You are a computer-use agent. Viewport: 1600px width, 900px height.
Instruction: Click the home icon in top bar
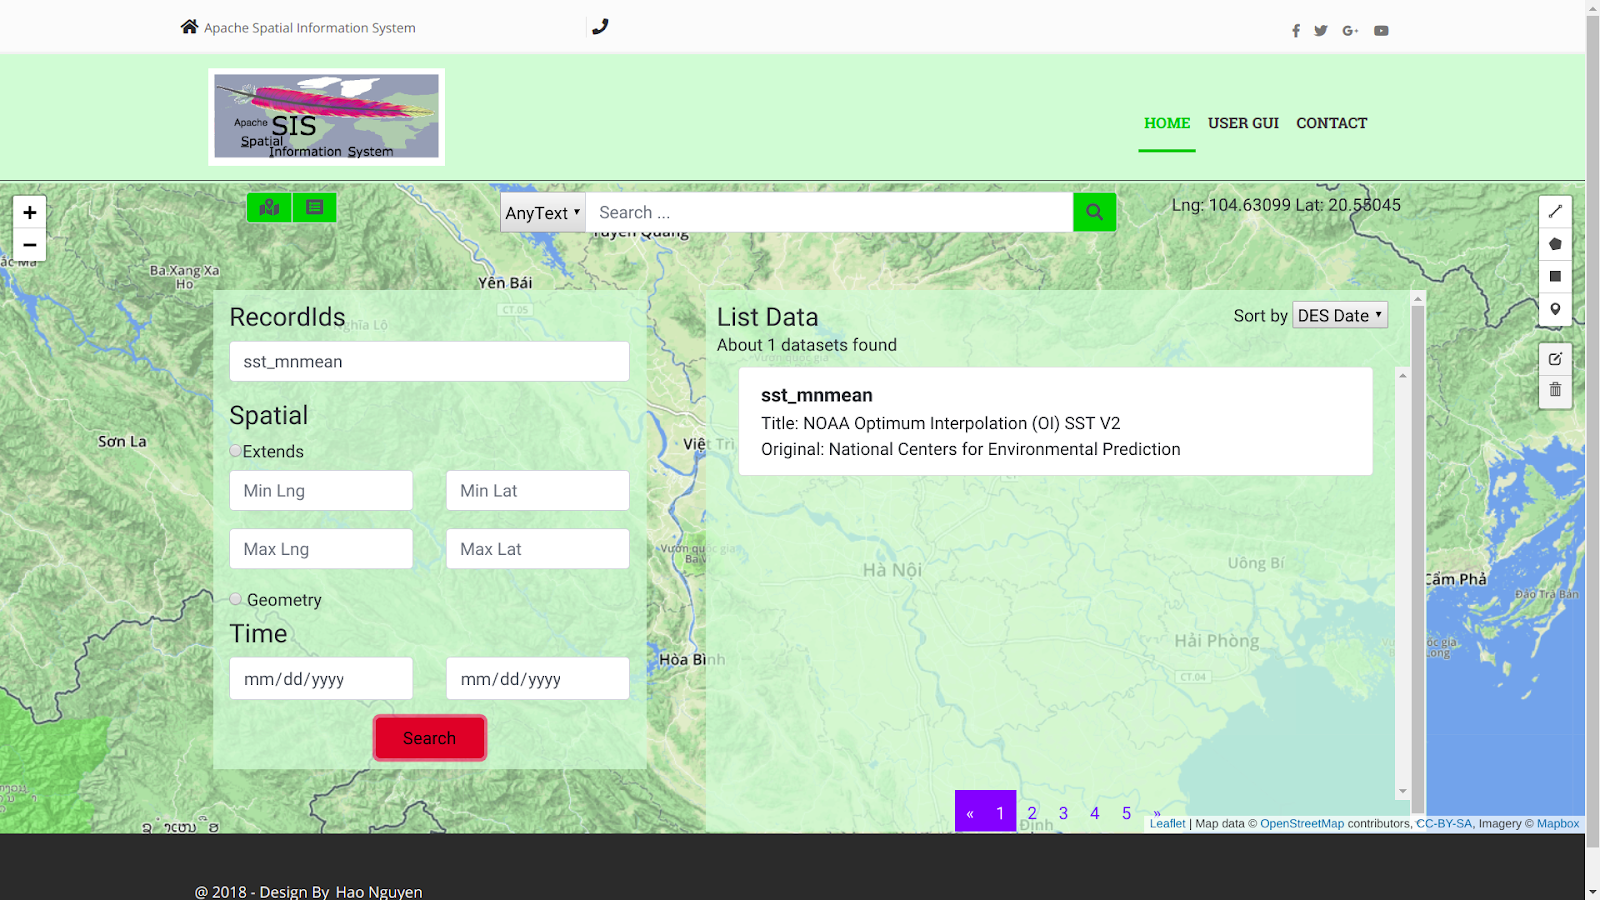click(189, 26)
